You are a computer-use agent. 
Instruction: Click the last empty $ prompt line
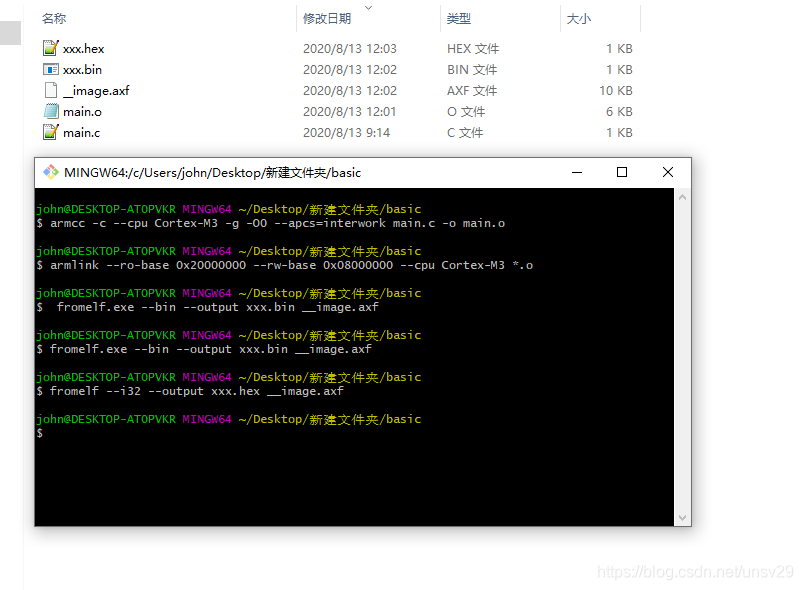40,433
